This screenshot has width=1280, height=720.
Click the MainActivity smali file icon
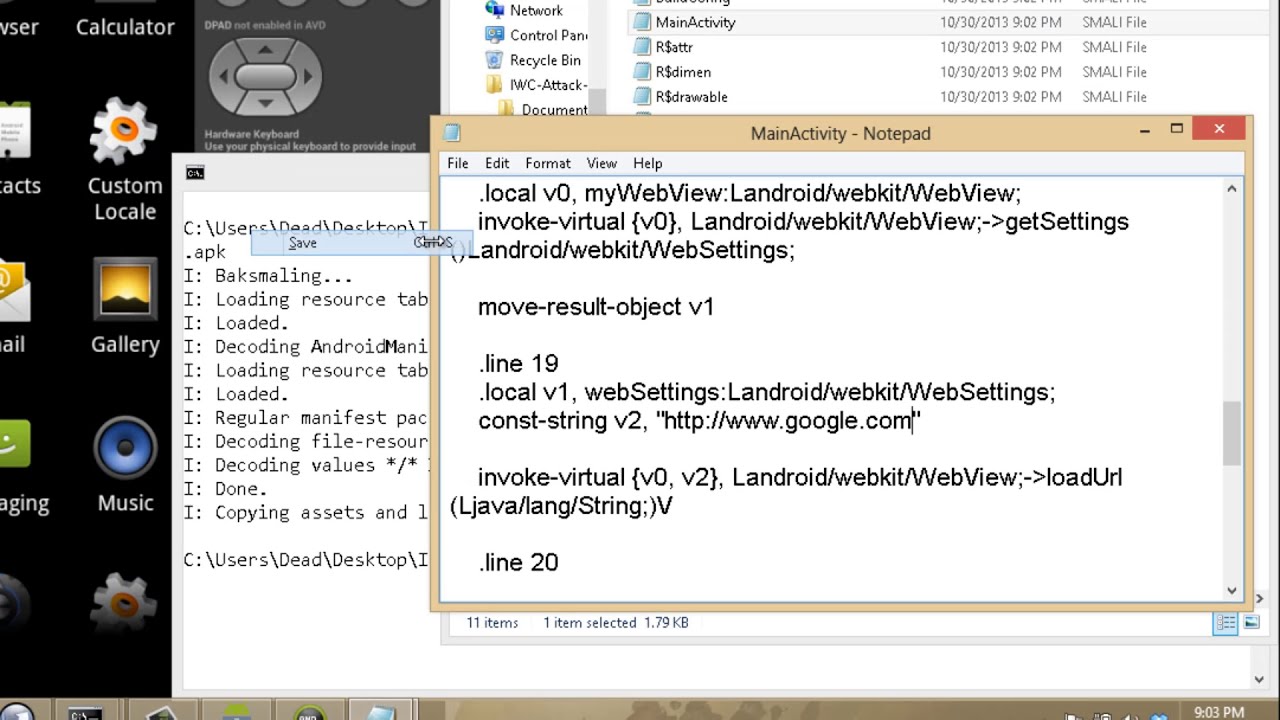(x=641, y=22)
